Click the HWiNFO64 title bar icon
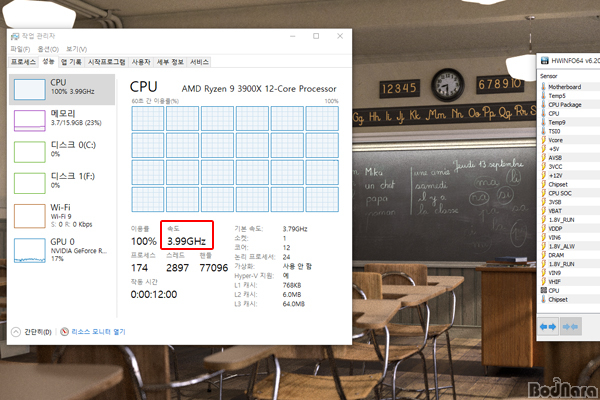The height and width of the screenshot is (400, 600). point(544,60)
